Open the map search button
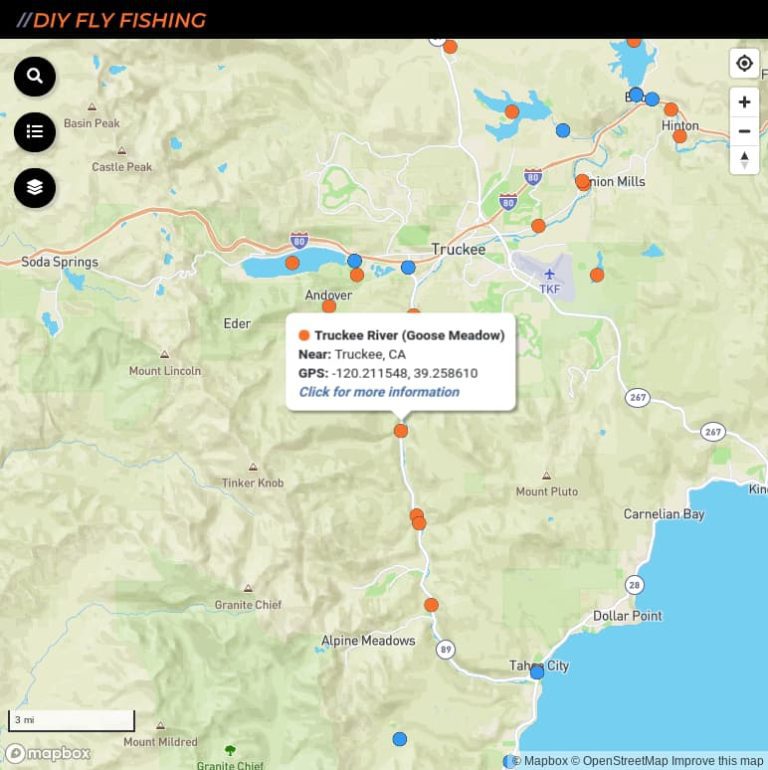Viewport: 768px width, 770px height. pos(35,76)
